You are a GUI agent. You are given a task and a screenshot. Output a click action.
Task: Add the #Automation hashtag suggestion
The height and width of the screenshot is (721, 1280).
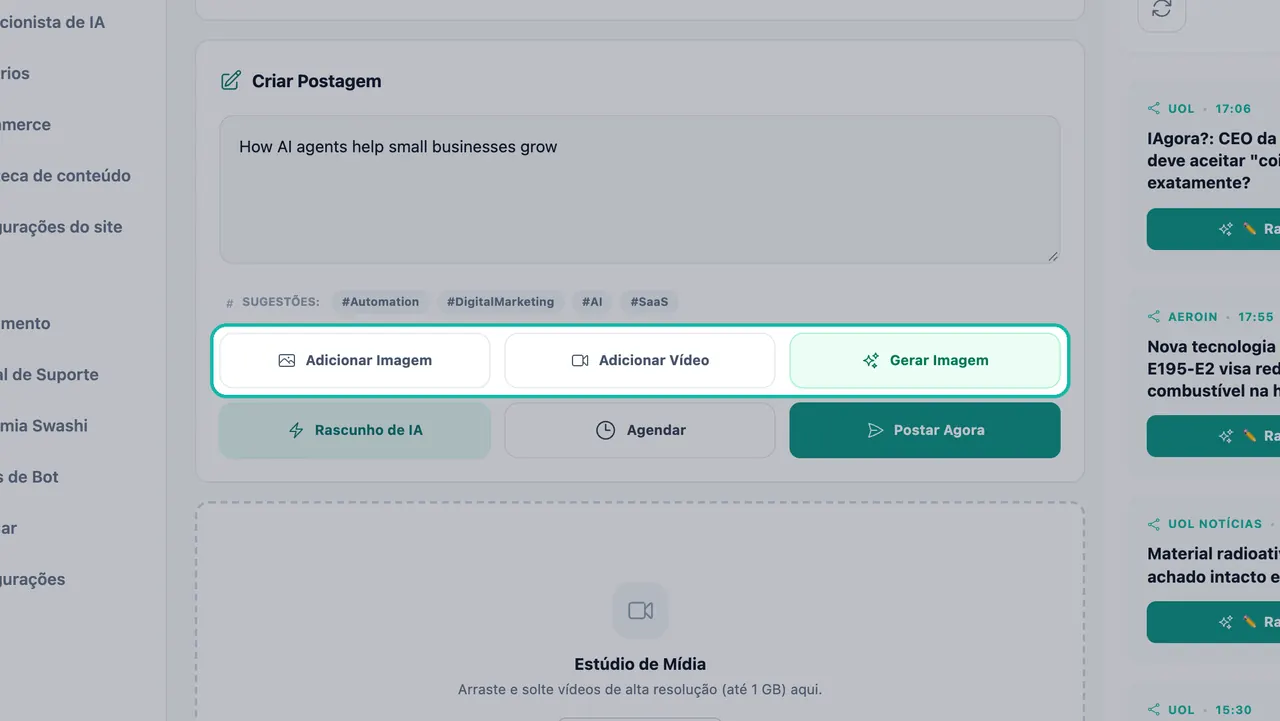point(380,302)
